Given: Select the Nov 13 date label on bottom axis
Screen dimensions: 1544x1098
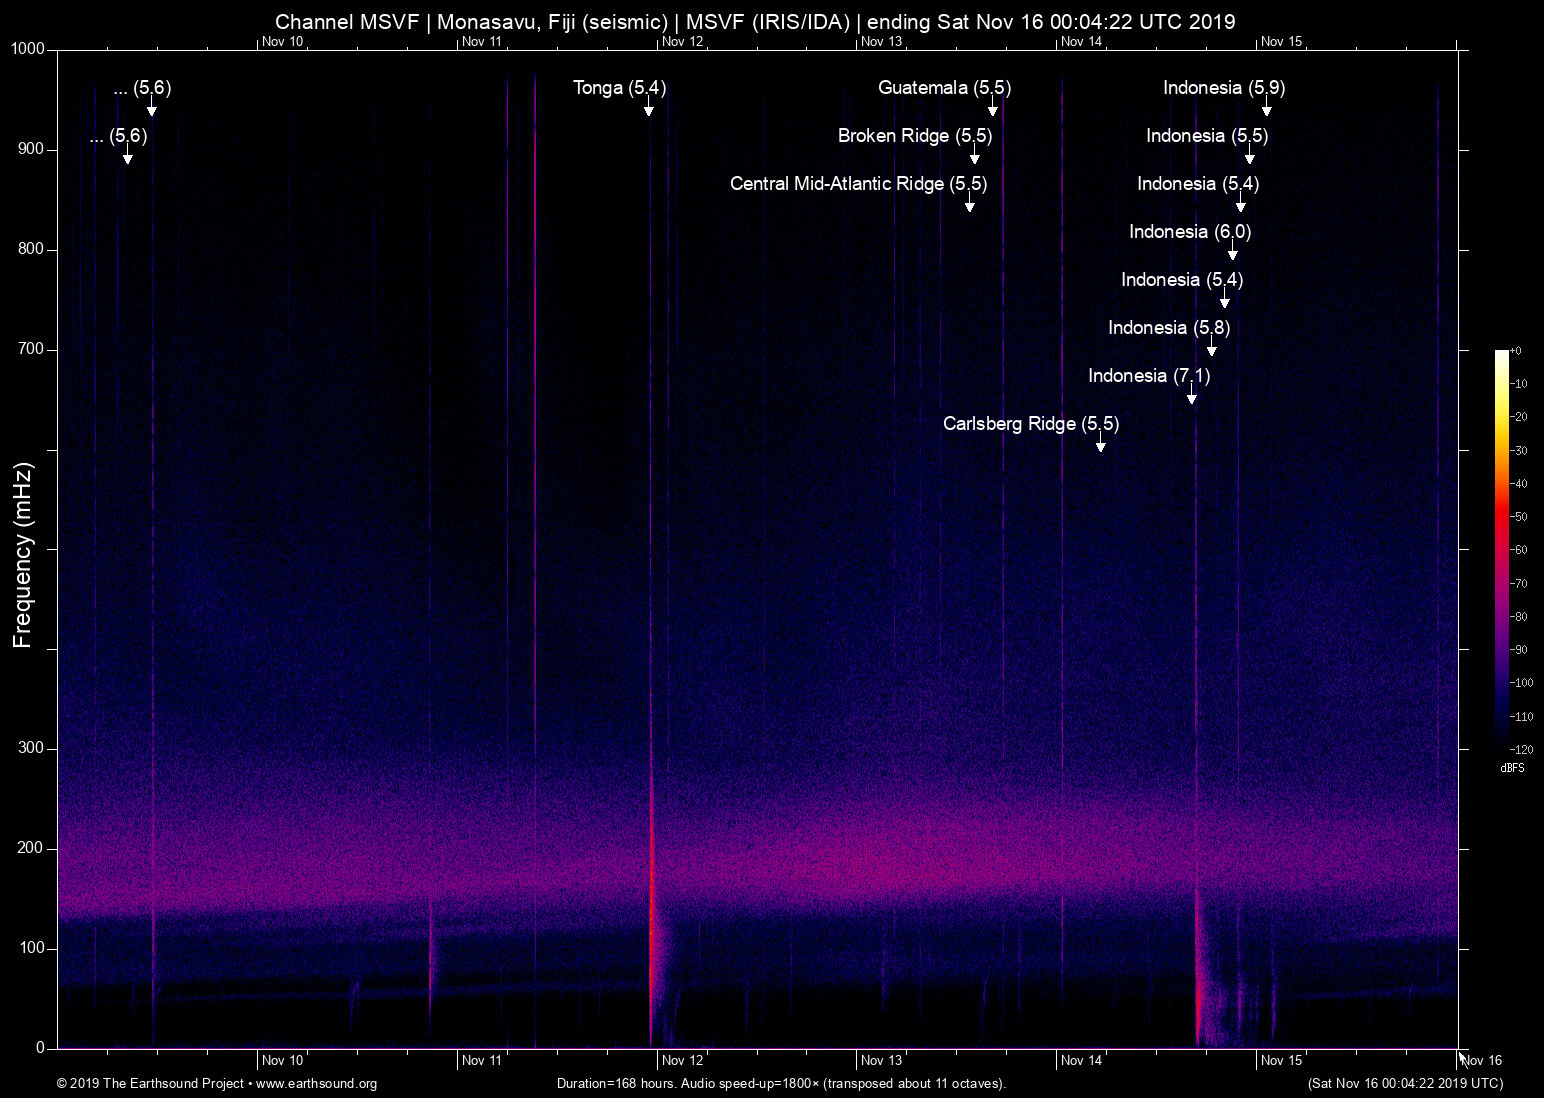Looking at the screenshot, I should coord(882,1060).
